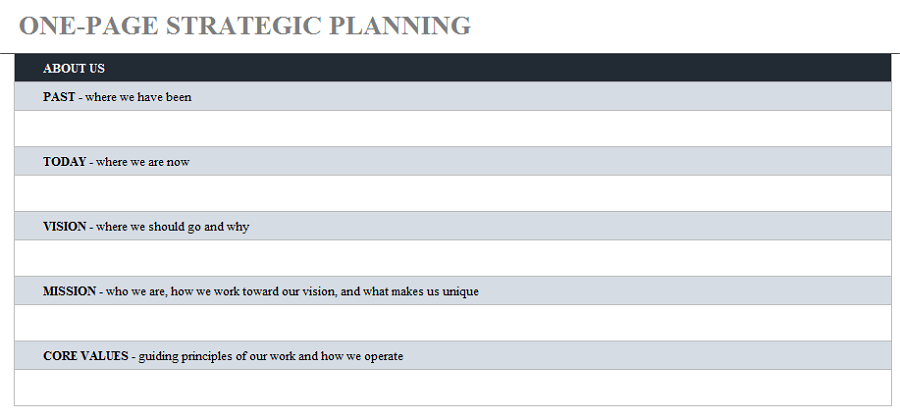Select the VISION section heading row
Screen dimensions: 900x419
[x=453, y=226]
